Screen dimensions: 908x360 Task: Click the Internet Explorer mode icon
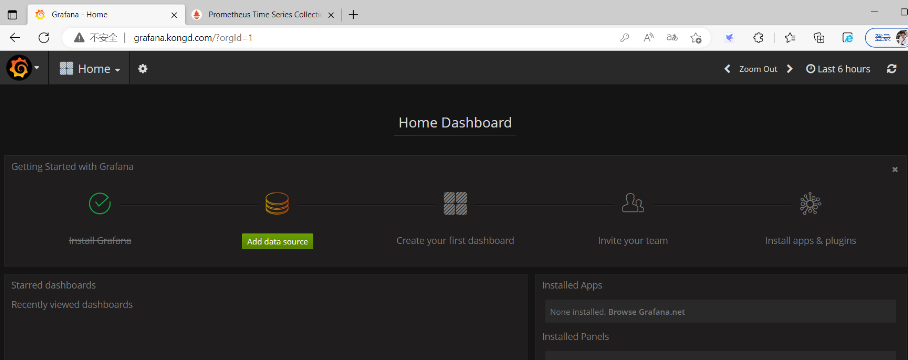point(847,38)
